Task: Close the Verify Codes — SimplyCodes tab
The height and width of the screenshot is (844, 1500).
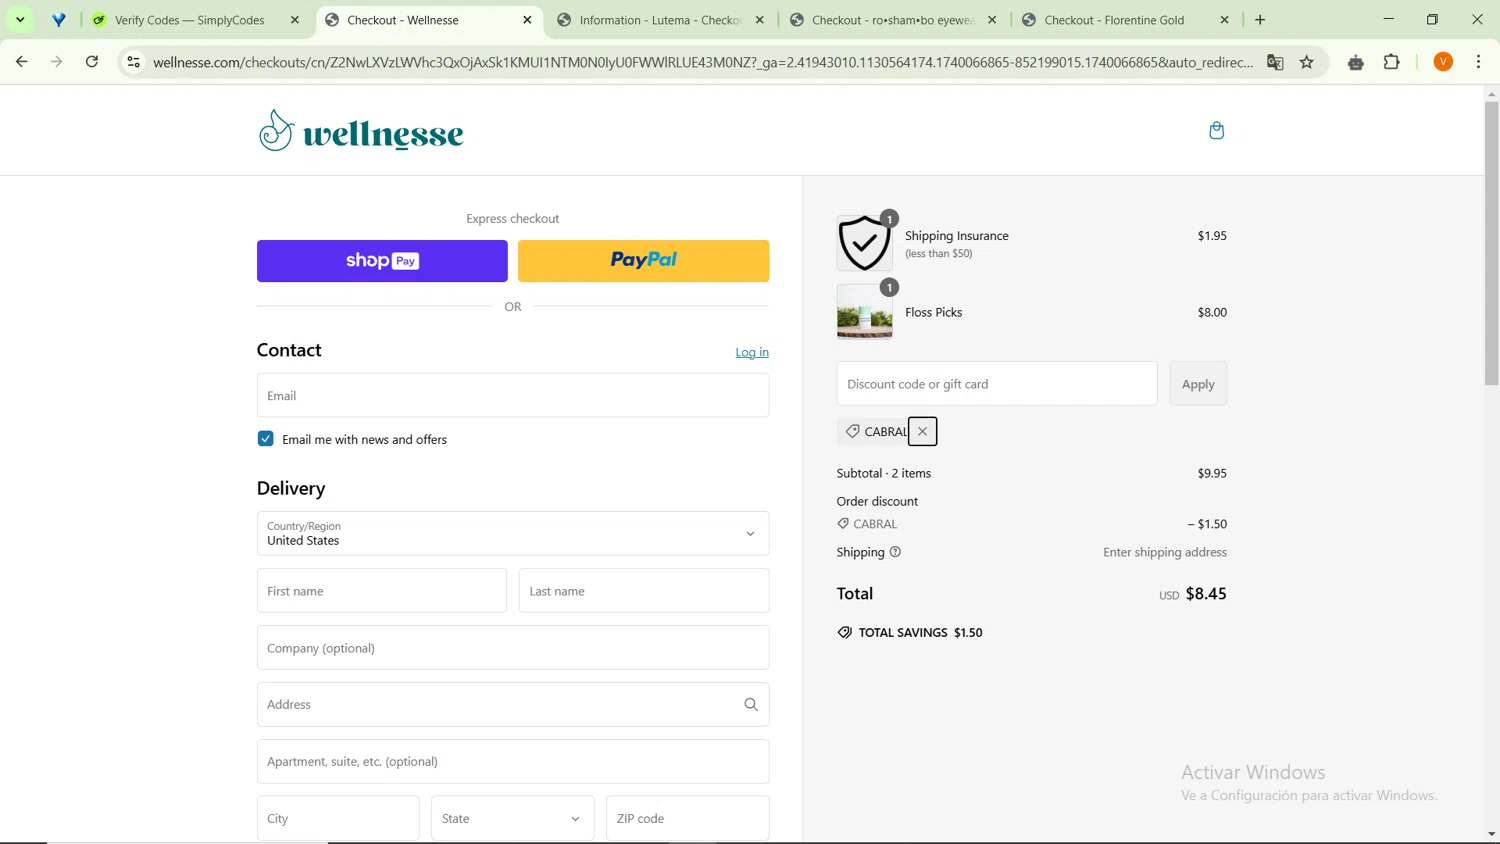Action: tap(295, 20)
